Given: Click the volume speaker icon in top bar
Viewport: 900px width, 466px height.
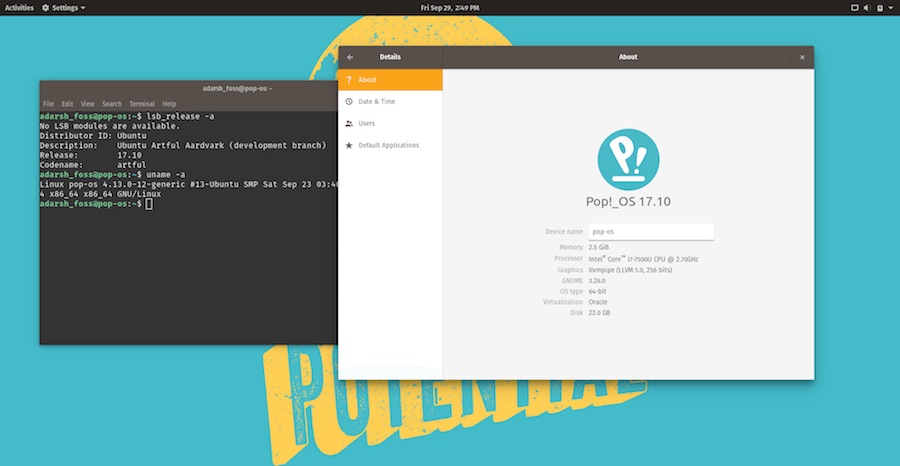Looking at the screenshot, I should [x=866, y=8].
